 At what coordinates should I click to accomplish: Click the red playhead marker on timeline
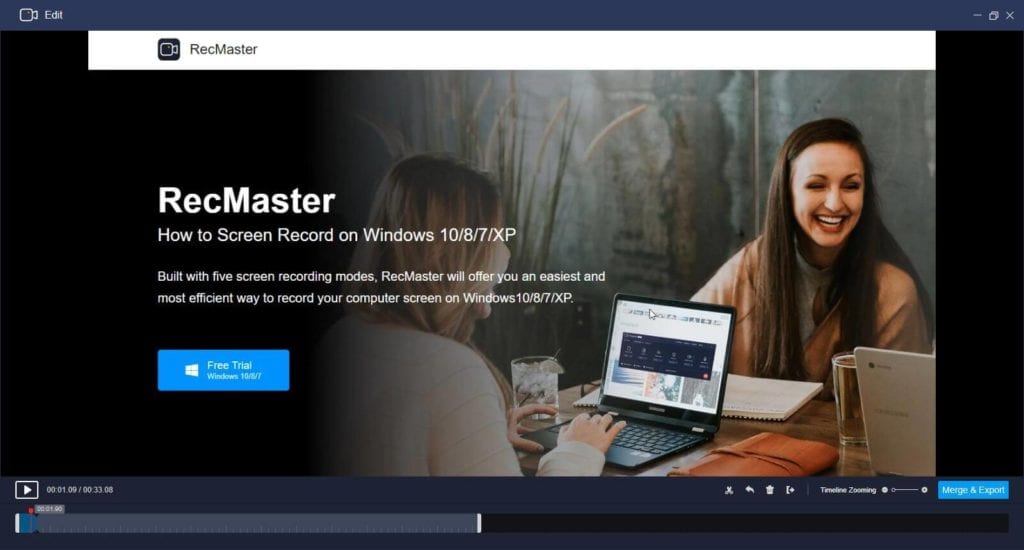(x=31, y=510)
